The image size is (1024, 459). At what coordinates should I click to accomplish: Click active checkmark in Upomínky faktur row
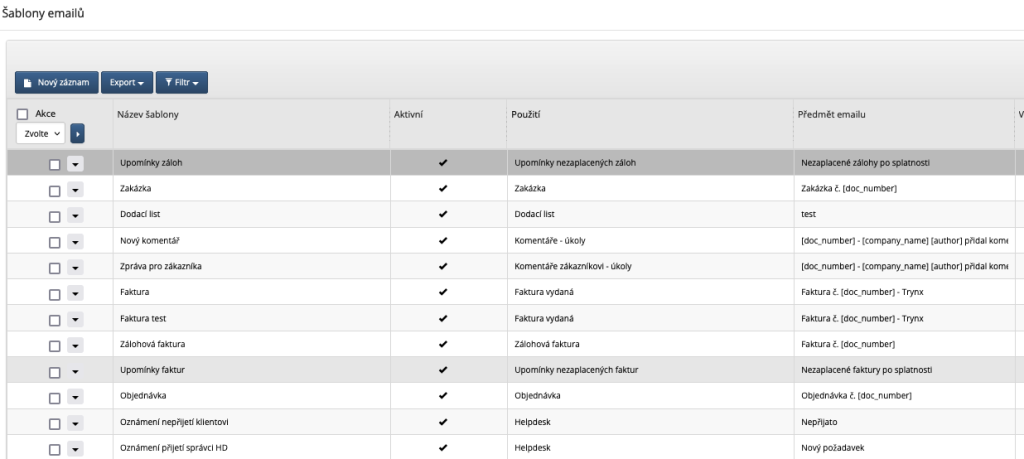pos(443,371)
